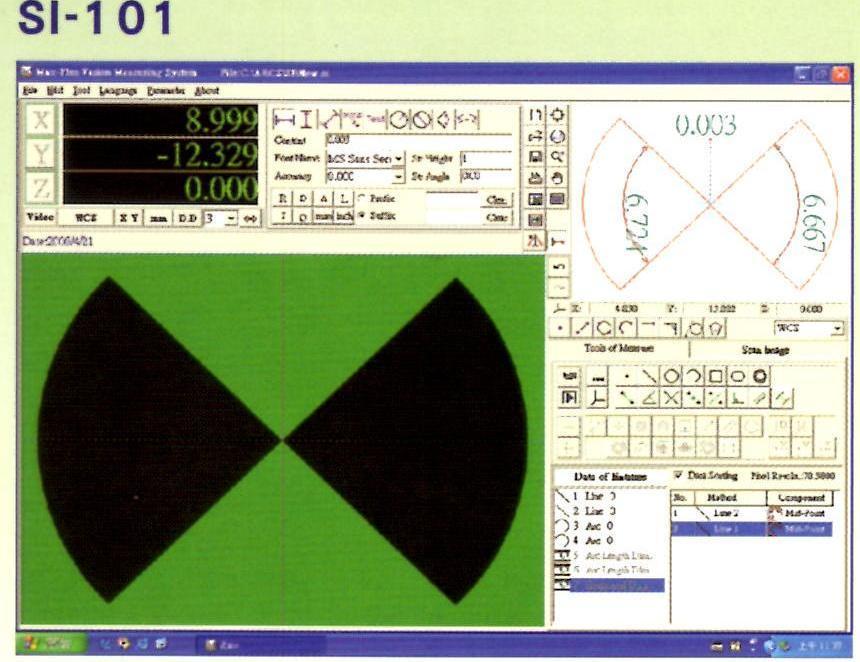
Task: Click the arc measurement tool icon
Action: [693, 377]
